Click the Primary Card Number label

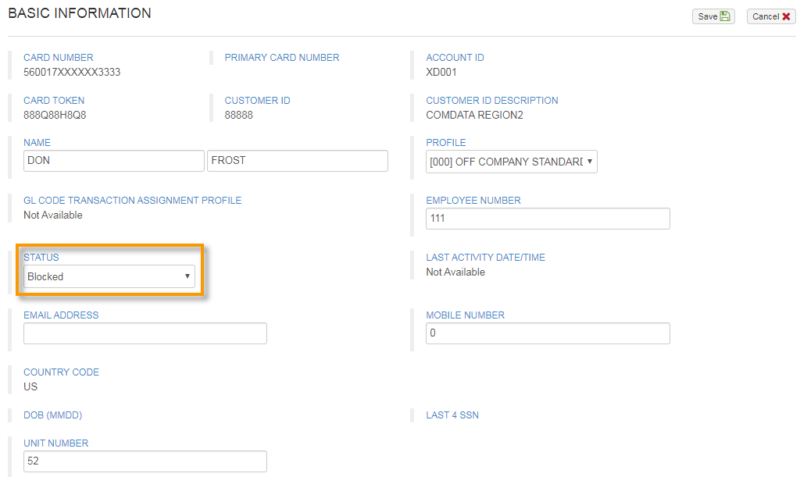281,58
